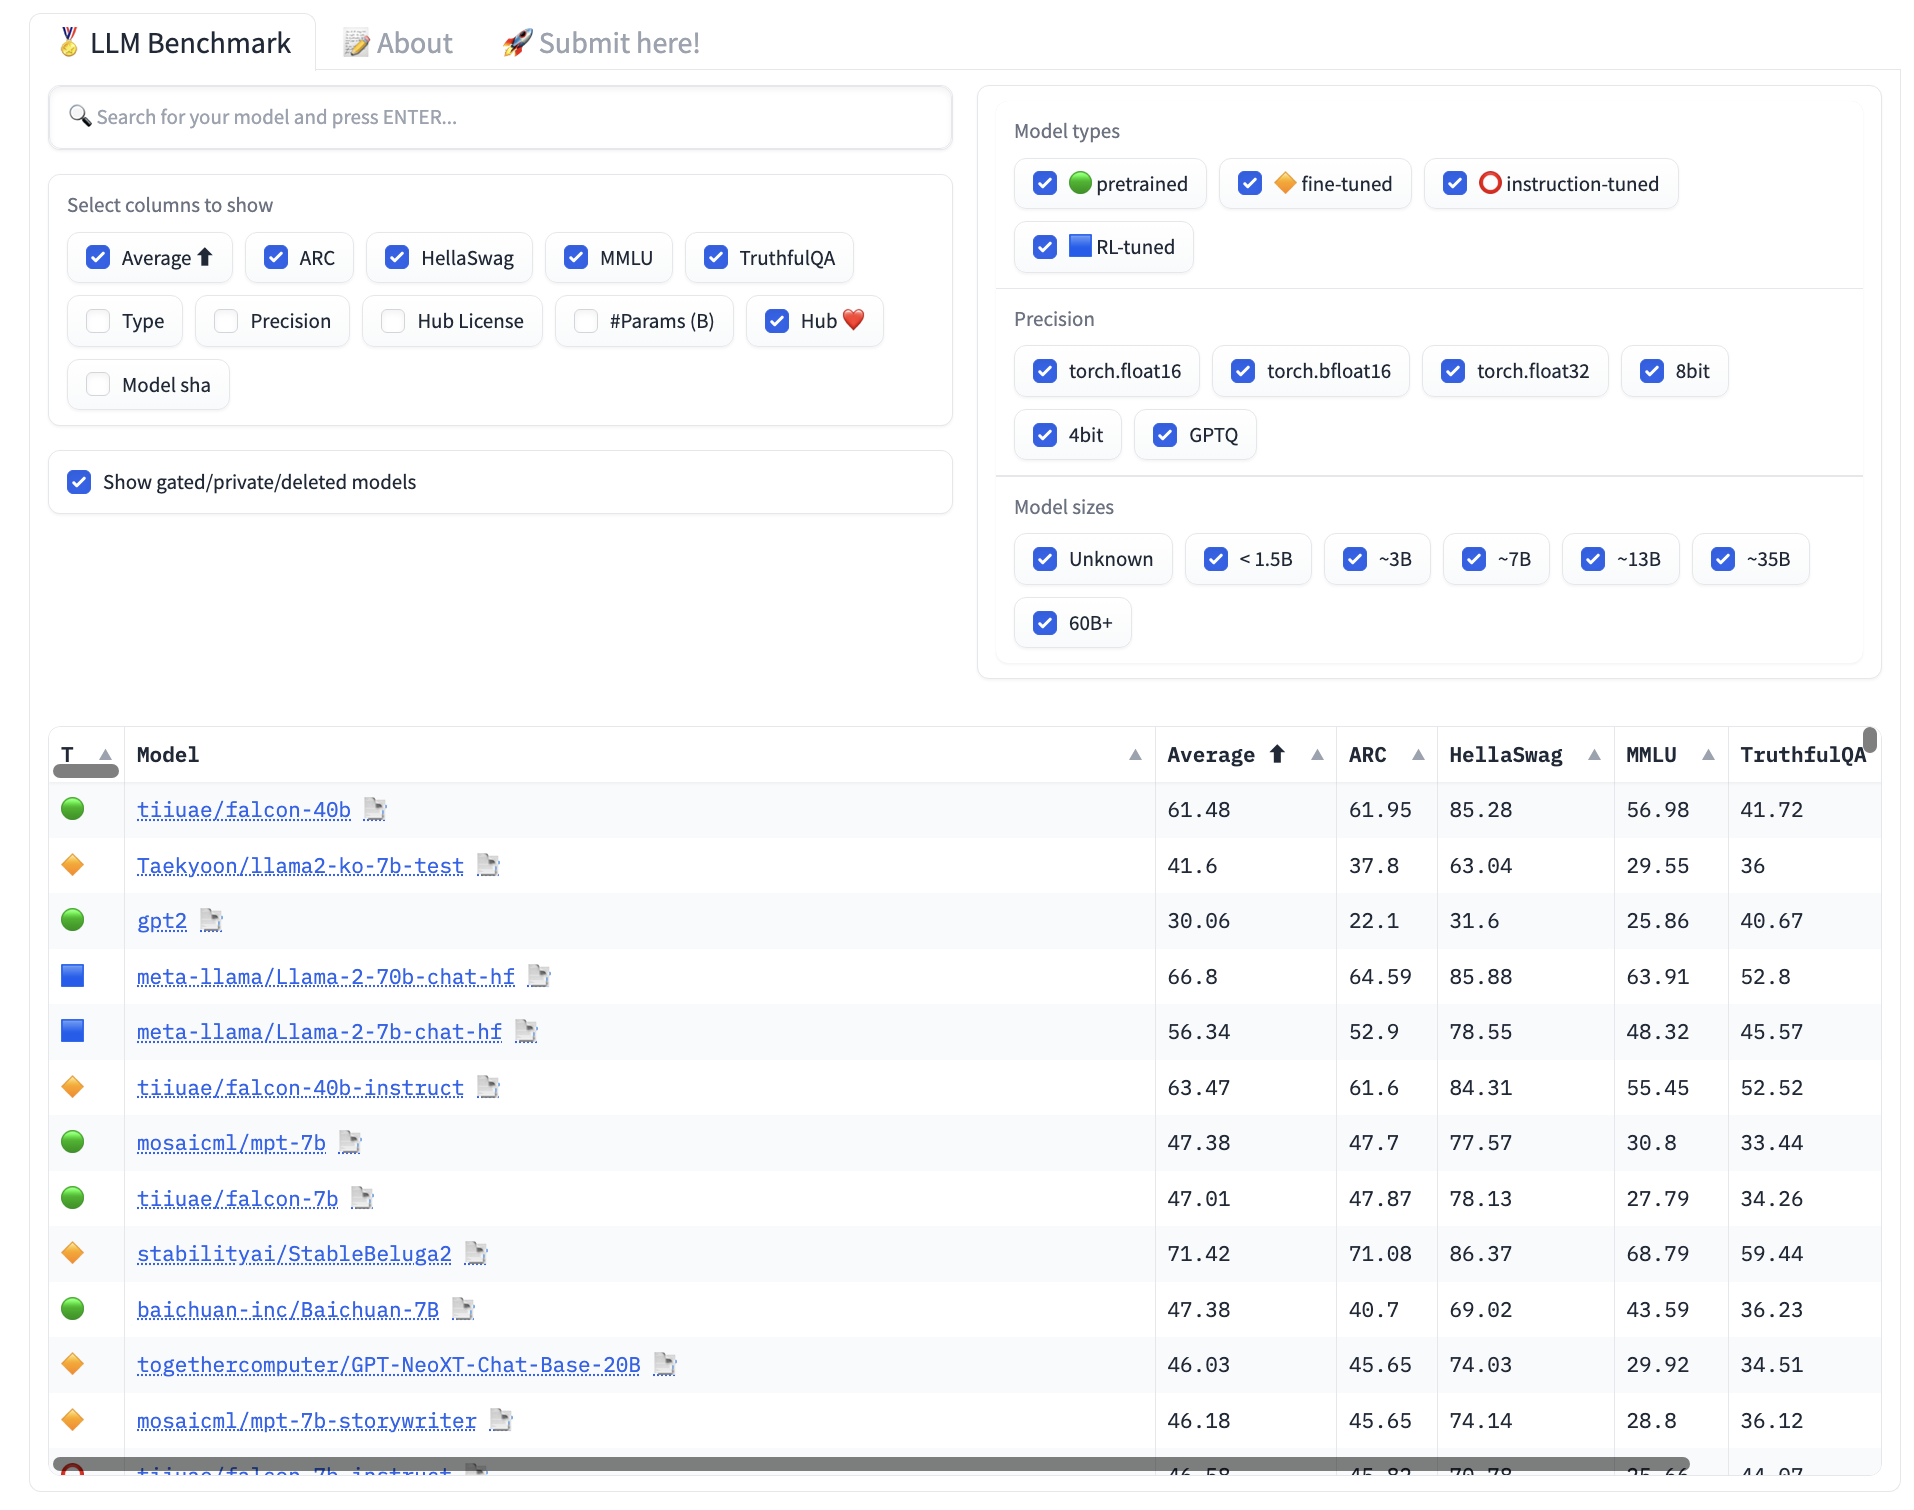Toggle the ARC column checkbox
This screenshot has height=1510, width=1914.
[x=276, y=258]
